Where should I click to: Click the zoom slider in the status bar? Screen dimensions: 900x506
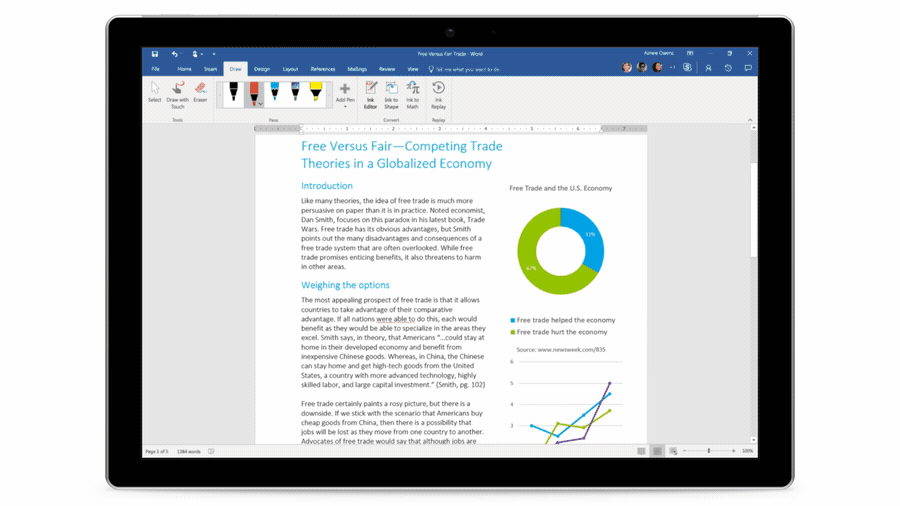[709, 452]
